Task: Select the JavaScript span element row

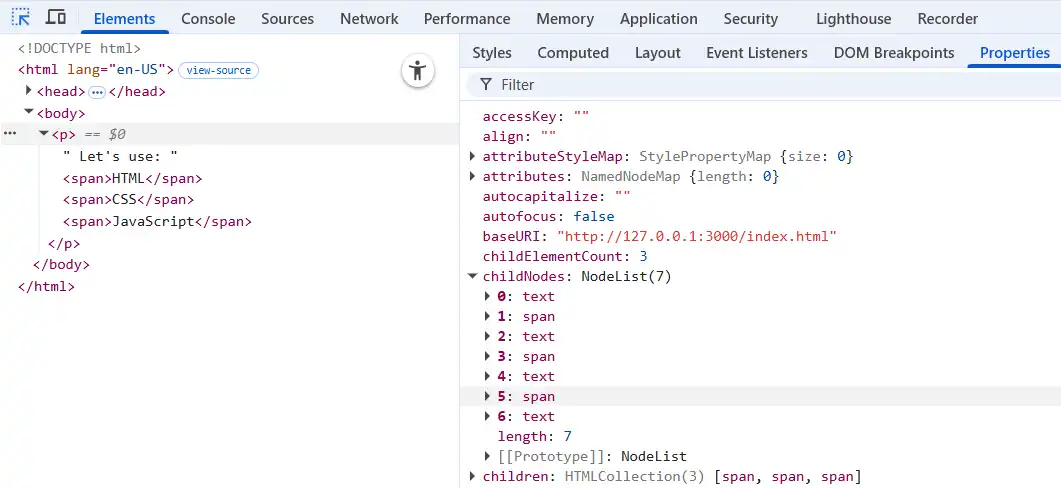Action: (x=157, y=222)
